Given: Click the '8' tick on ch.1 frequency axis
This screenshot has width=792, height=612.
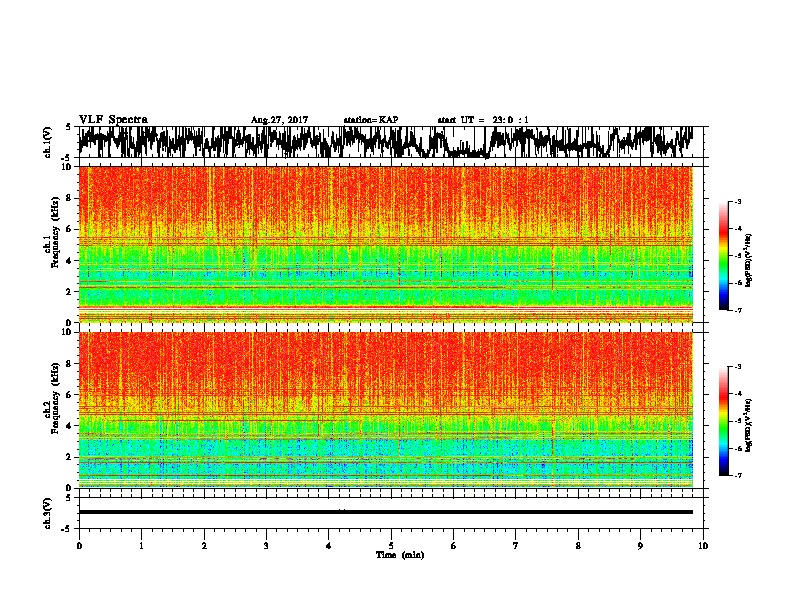Looking at the screenshot, I should [x=70, y=198].
